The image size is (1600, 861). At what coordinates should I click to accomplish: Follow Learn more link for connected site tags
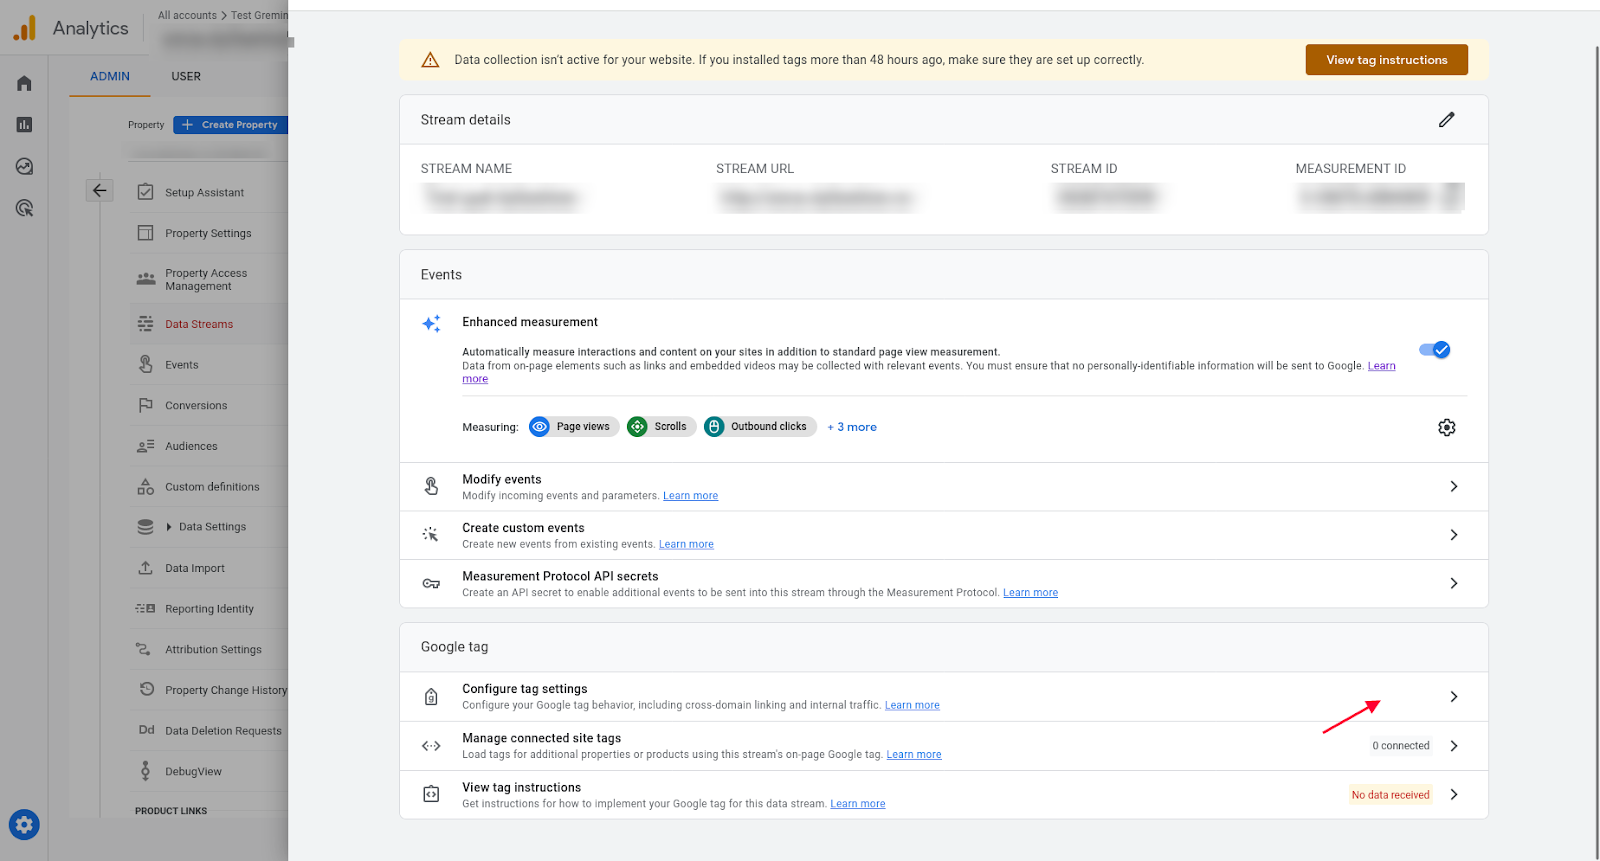pyautogui.click(x=914, y=755)
